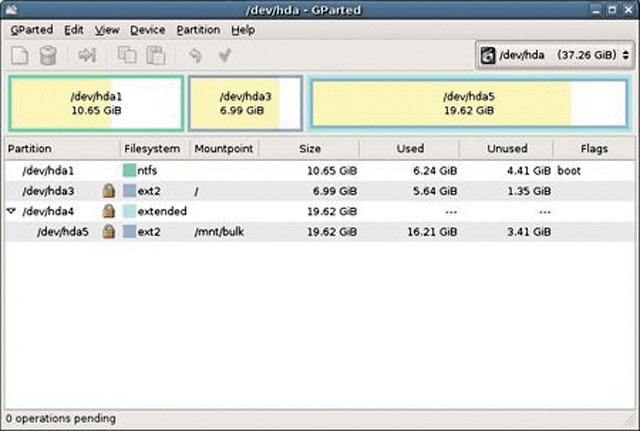Sort by the Partition column header
Screen dimensions: 640x431
point(62,149)
